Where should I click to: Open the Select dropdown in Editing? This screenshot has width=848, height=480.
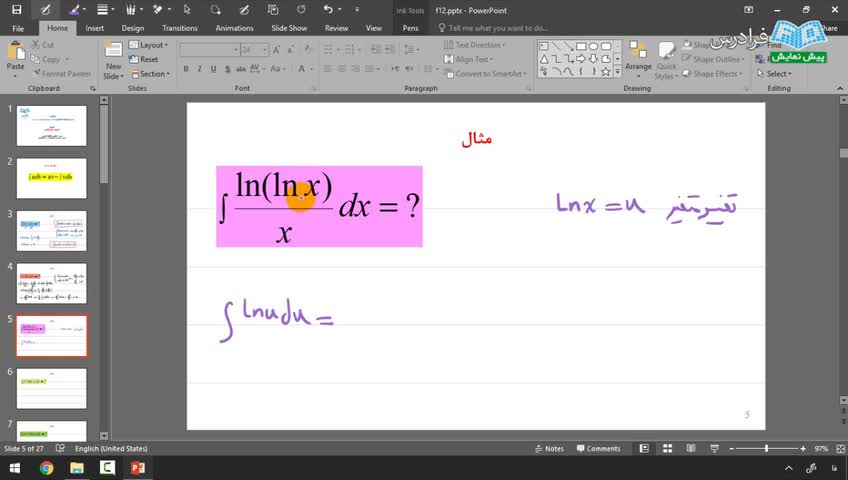pos(774,74)
